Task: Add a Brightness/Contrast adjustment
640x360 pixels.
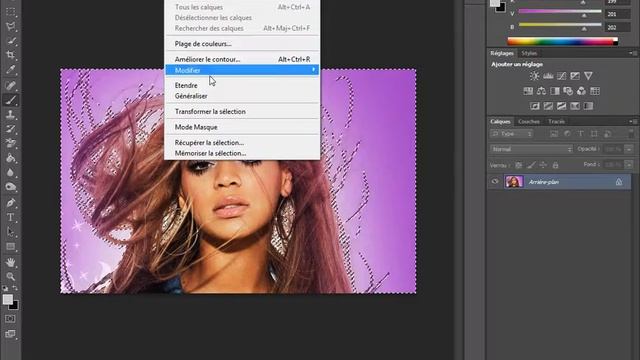Action: point(534,76)
